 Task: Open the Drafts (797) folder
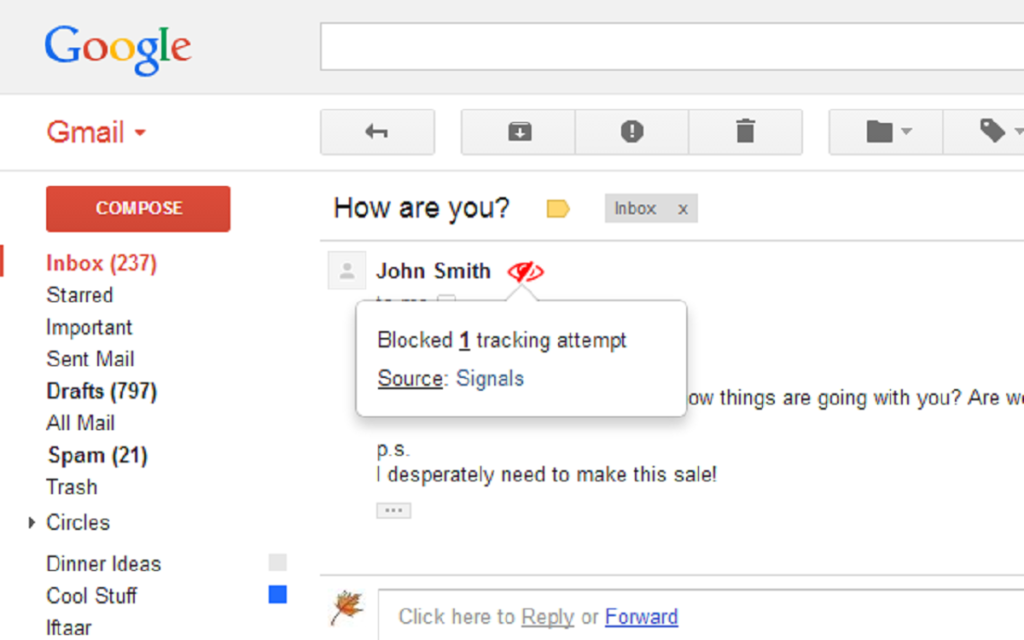click(102, 391)
